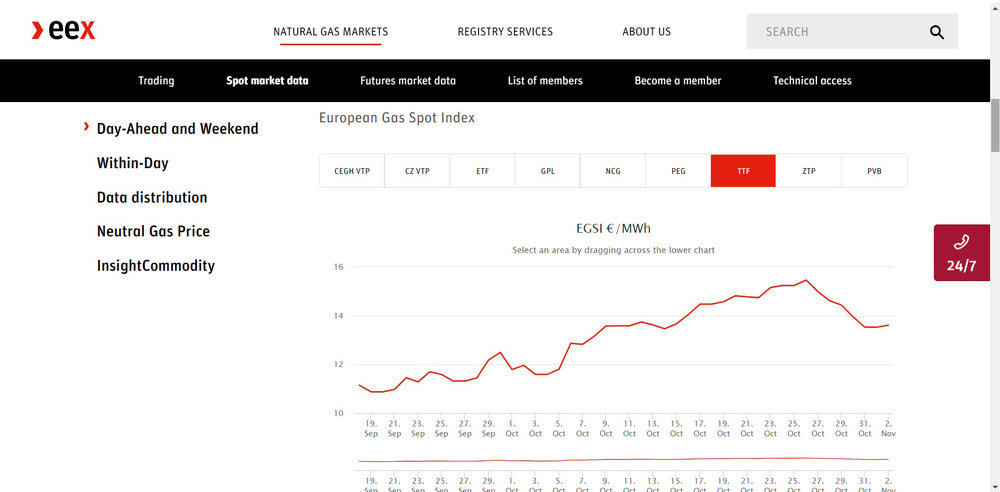Go to Become a member page
The image size is (1000, 492).
click(677, 81)
